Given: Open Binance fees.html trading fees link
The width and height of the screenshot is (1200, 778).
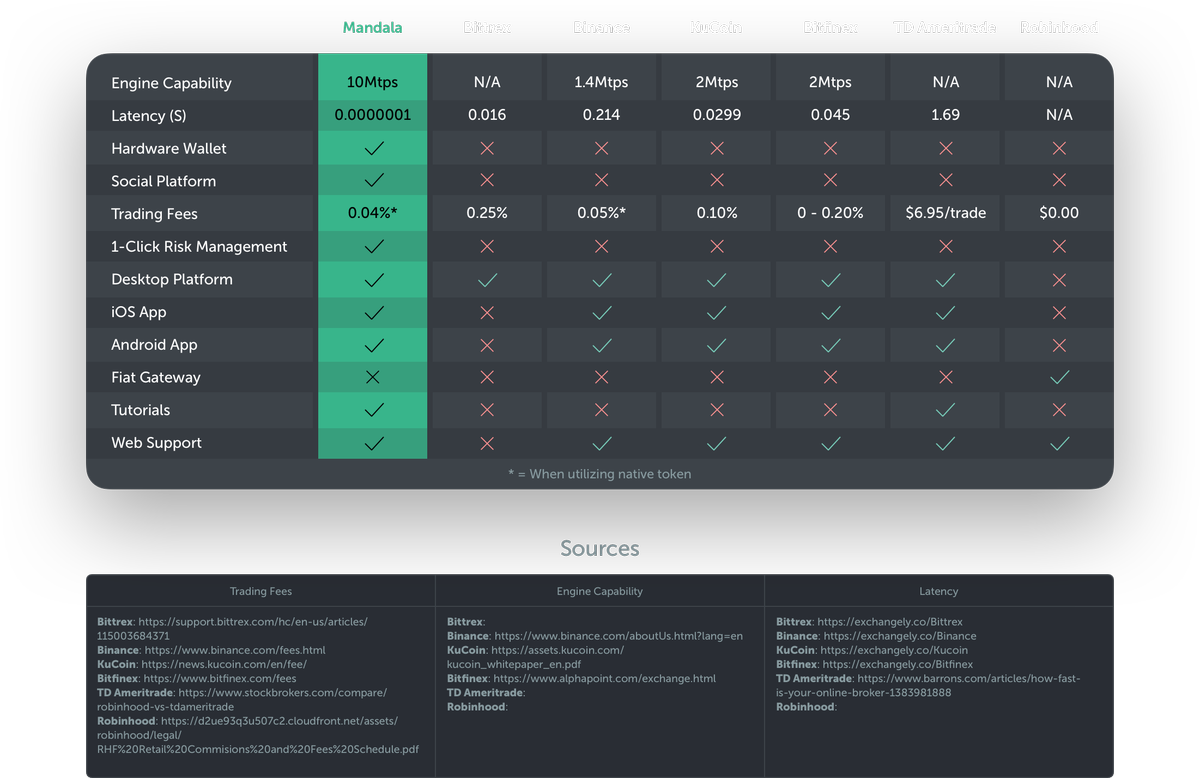Looking at the screenshot, I should pyautogui.click(x=235, y=650).
